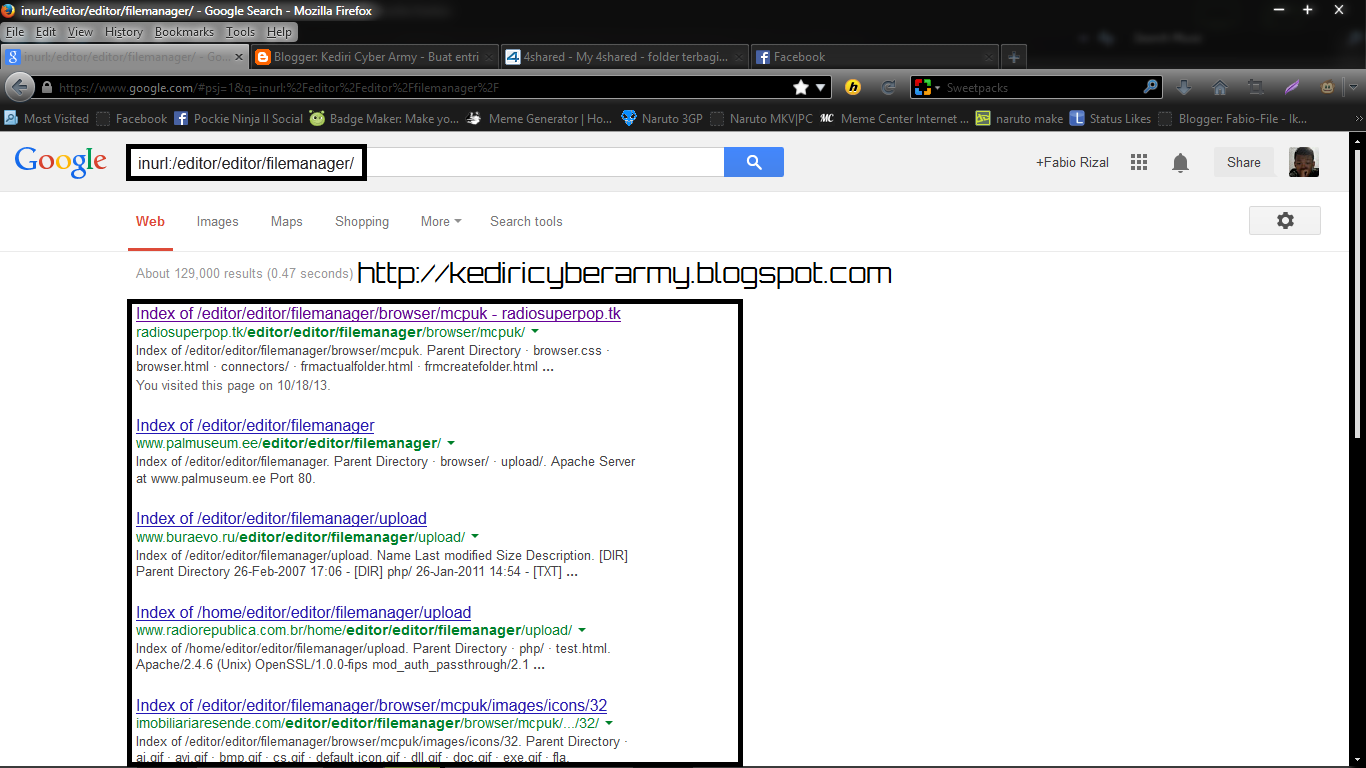Expand the radiosuperpop.tk result options arrow

535,332
